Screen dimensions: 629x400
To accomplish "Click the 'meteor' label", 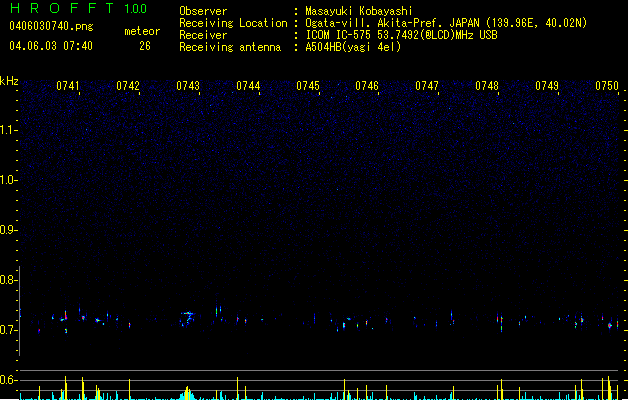I will tap(142, 31).
